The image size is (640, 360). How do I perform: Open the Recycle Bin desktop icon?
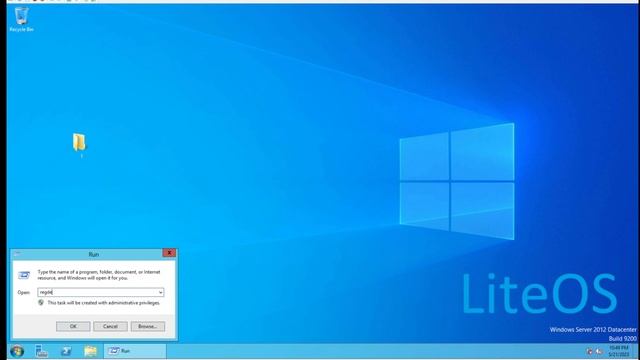pos(21,19)
